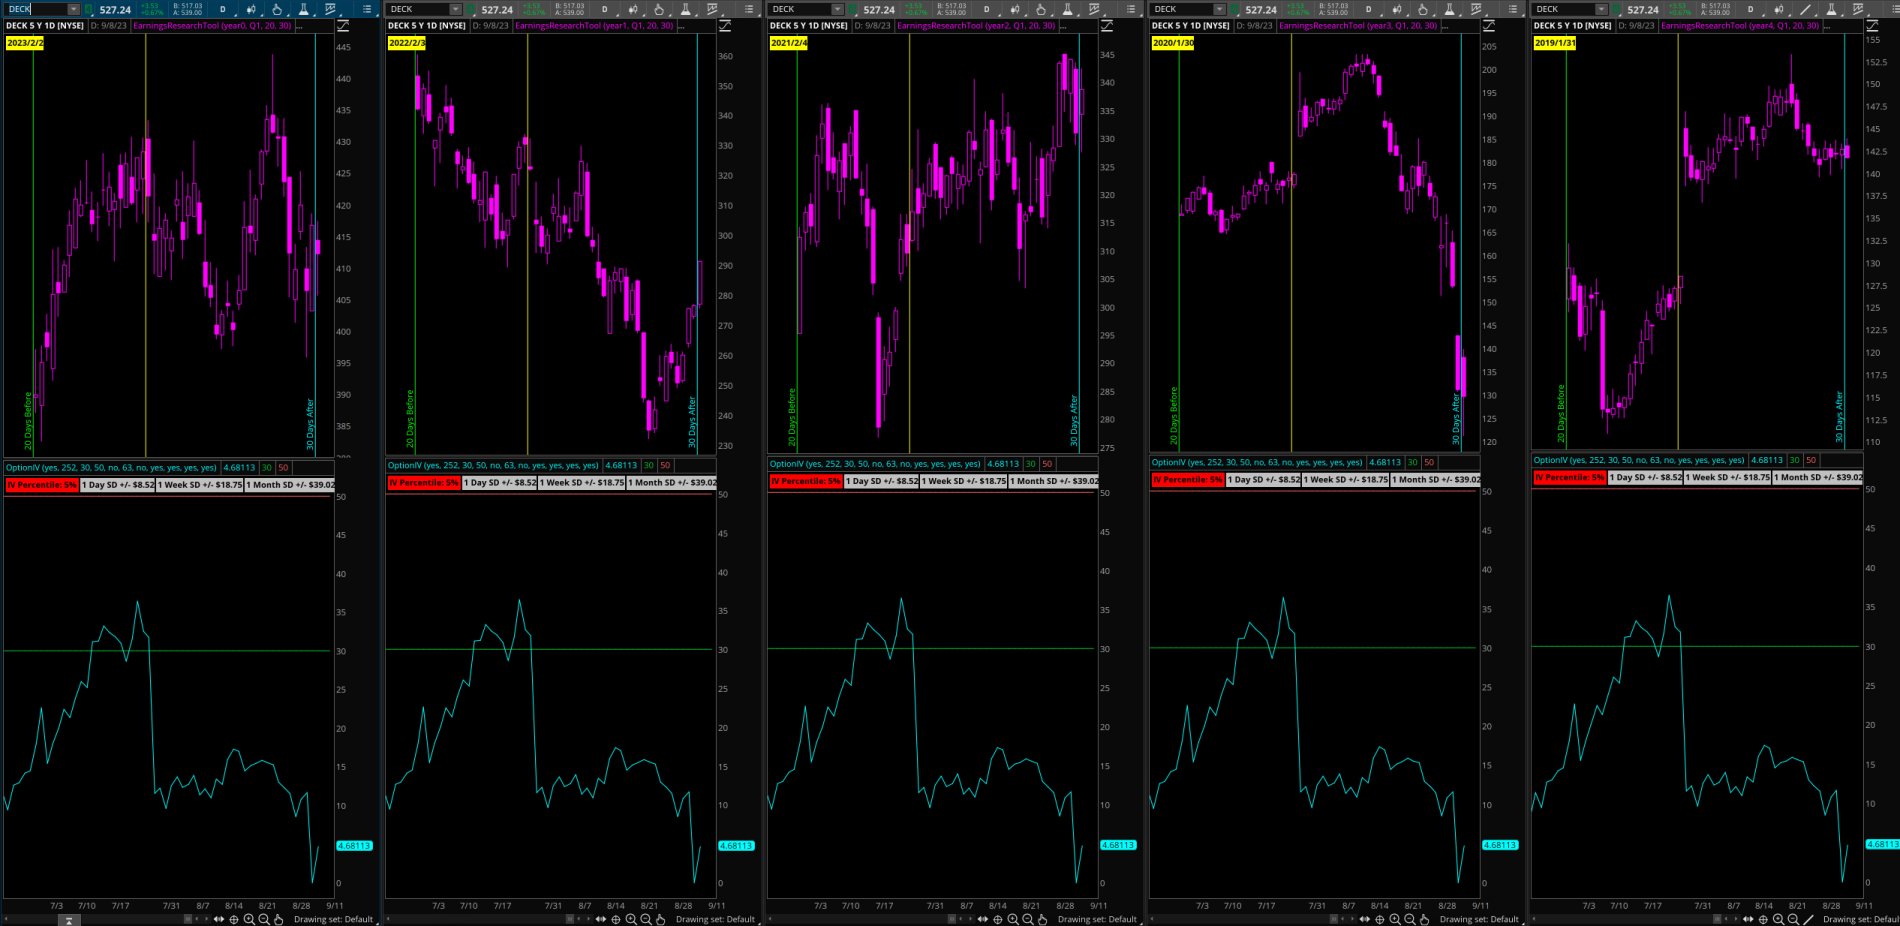Image resolution: width=1900 pixels, height=926 pixels.
Task: Open Drawings hand tool in 2023/2/2 chart toolbar
Action: 277,9
